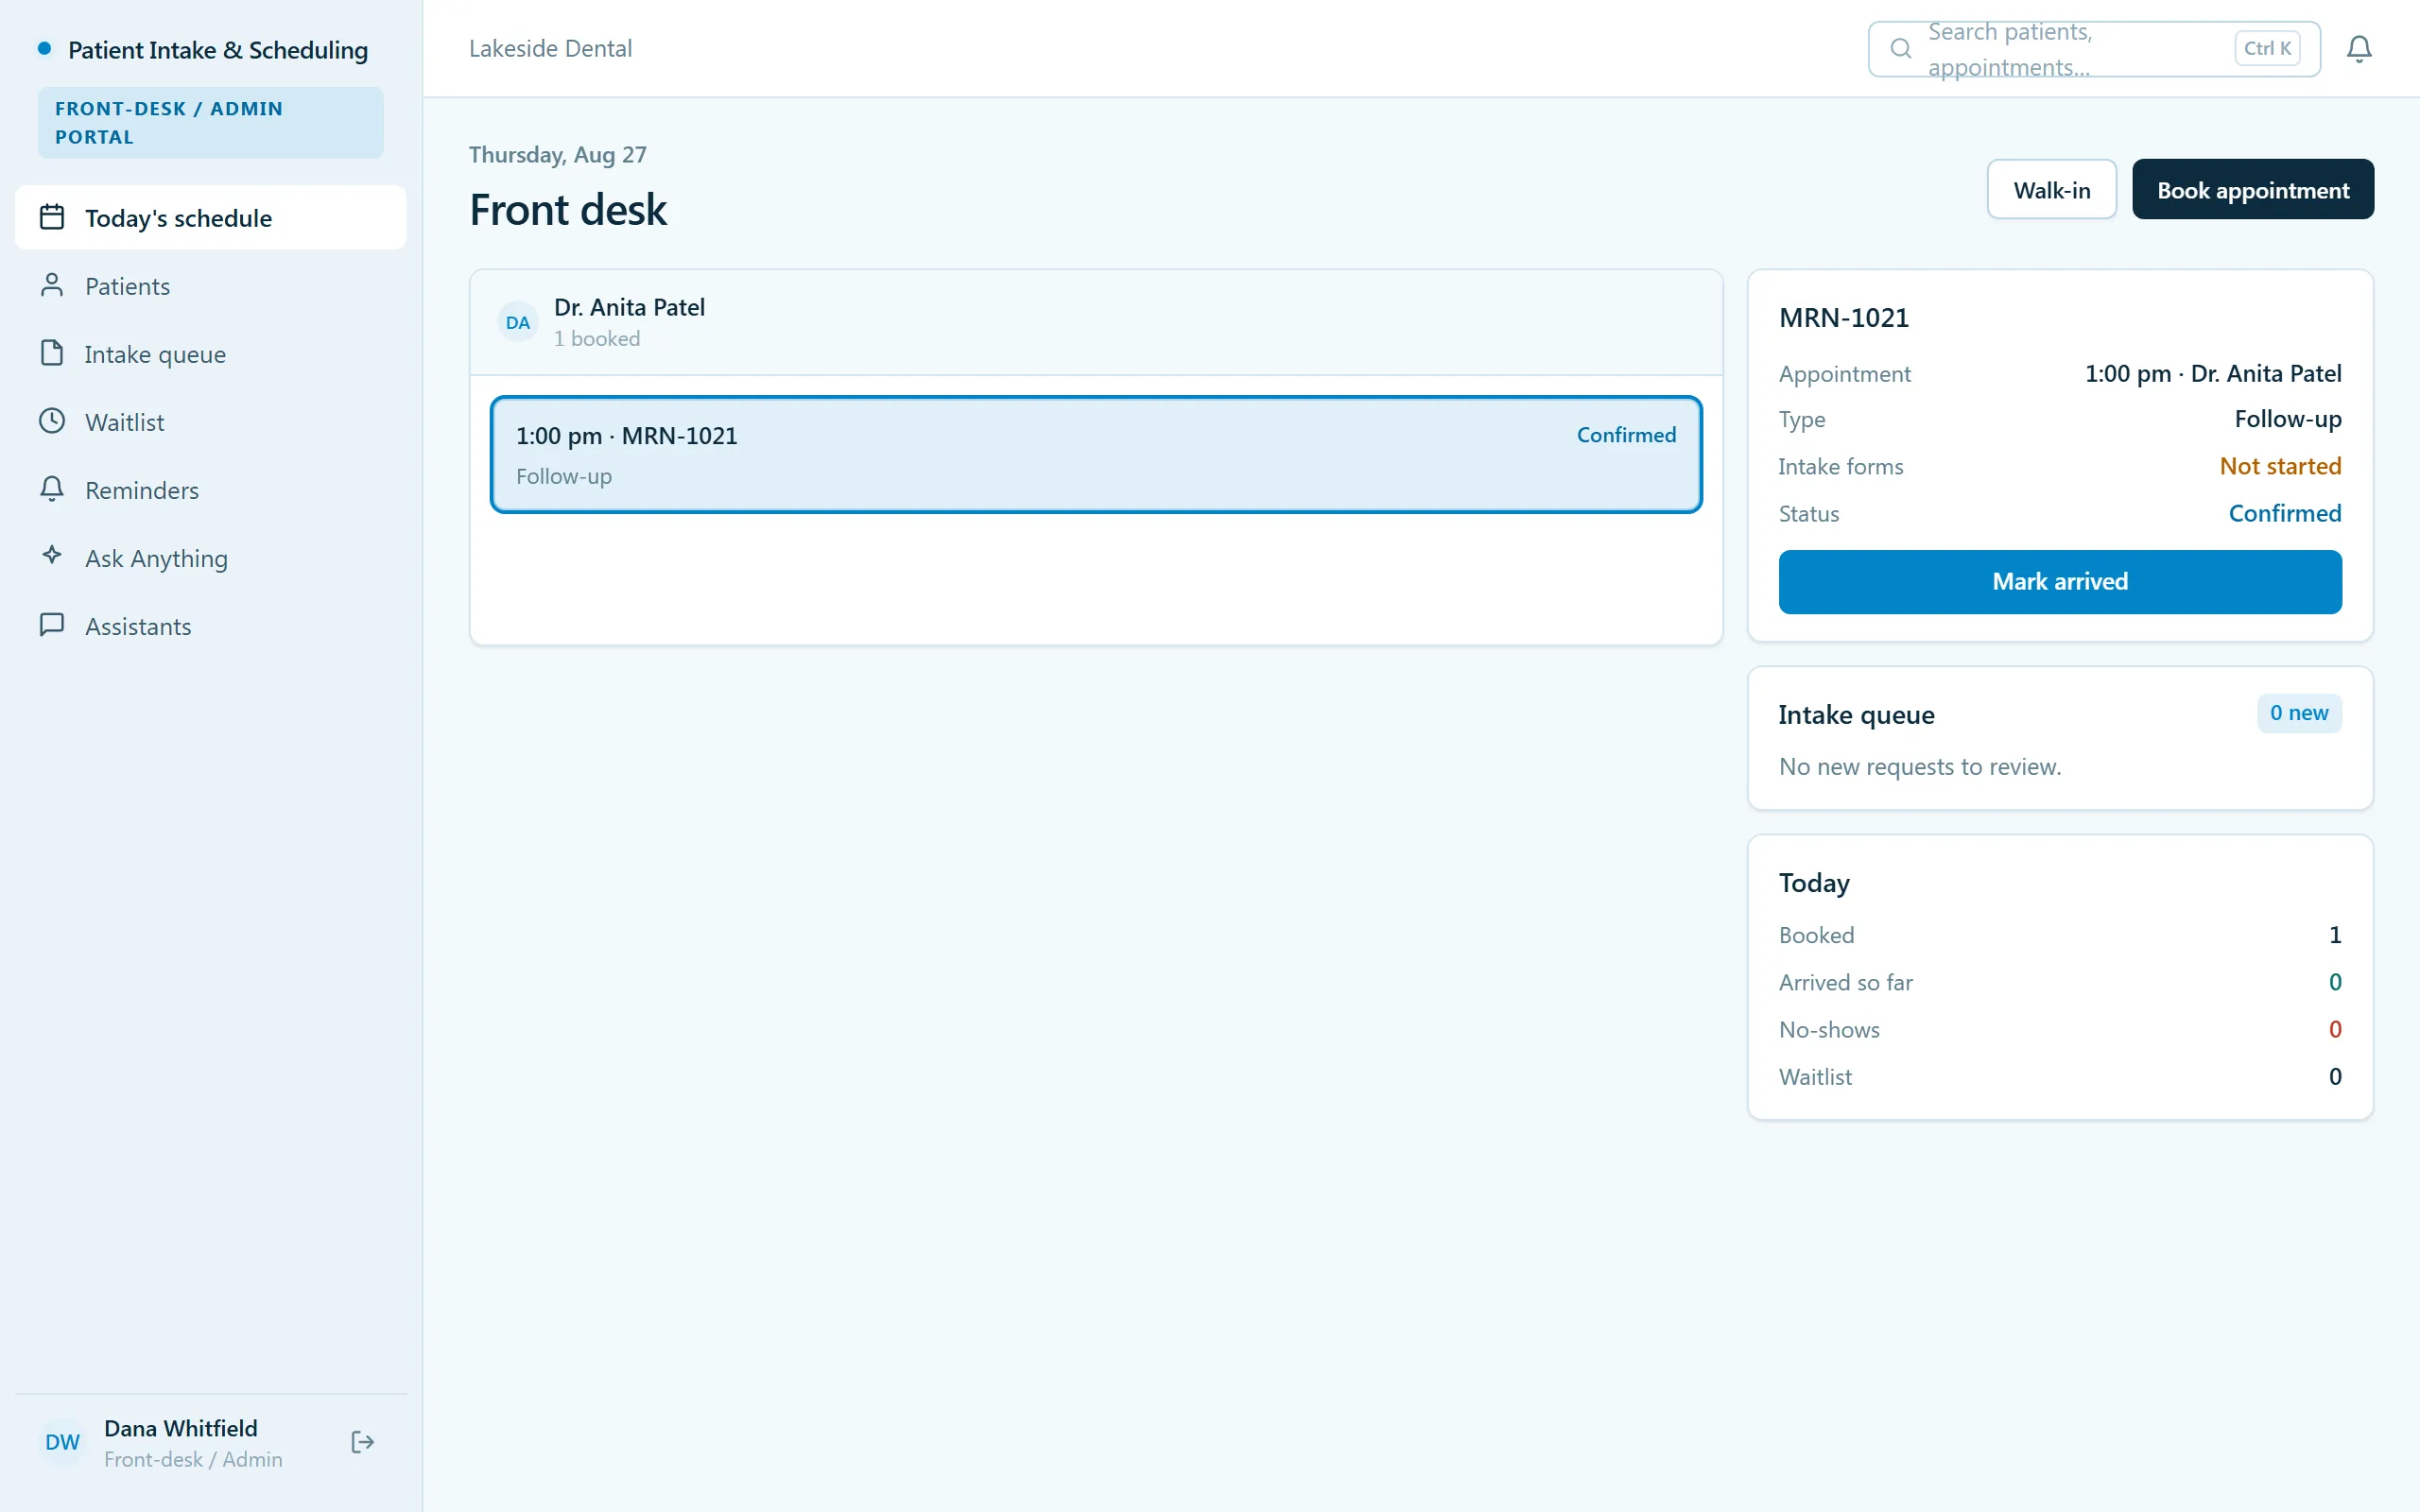
Task: Navigate to Waitlist in the sidebar
Action: click(x=210, y=421)
